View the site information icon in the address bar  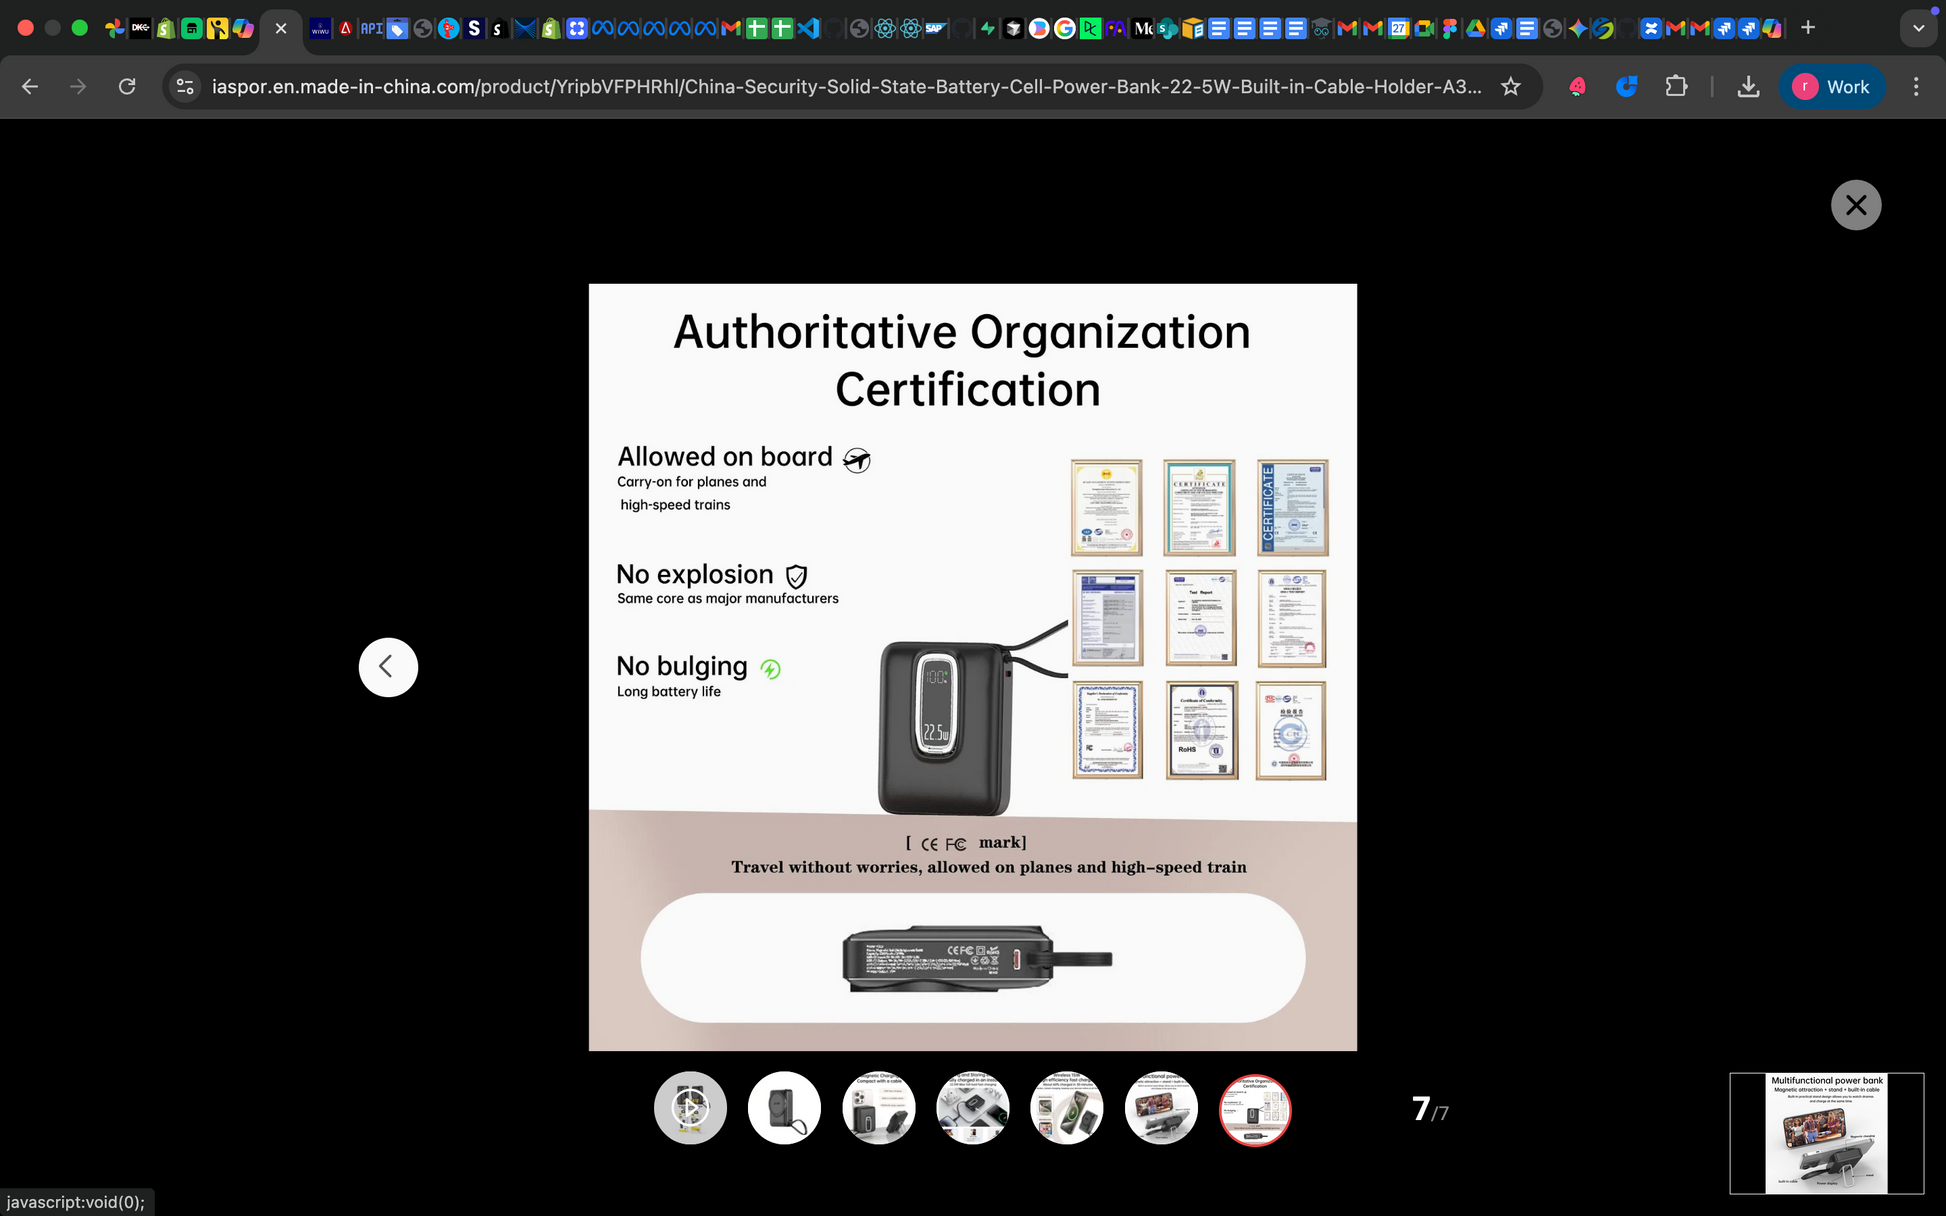[185, 87]
